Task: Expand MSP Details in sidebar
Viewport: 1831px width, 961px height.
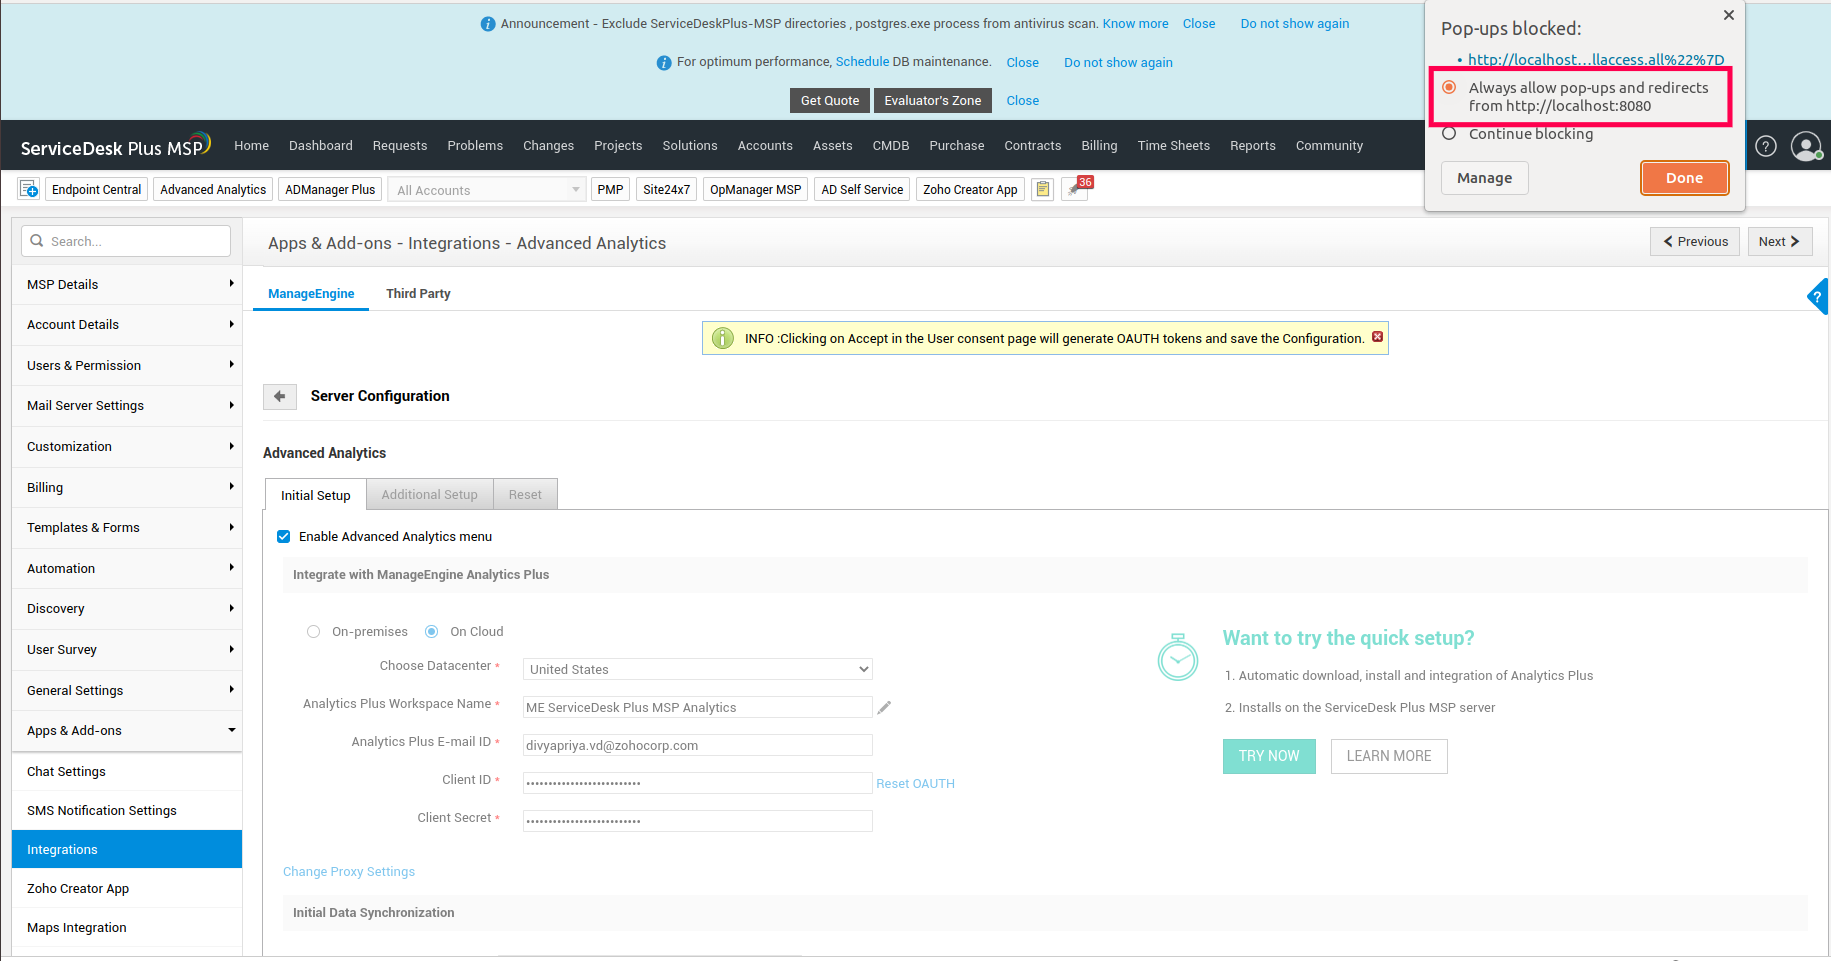Action: coord(127,285)
